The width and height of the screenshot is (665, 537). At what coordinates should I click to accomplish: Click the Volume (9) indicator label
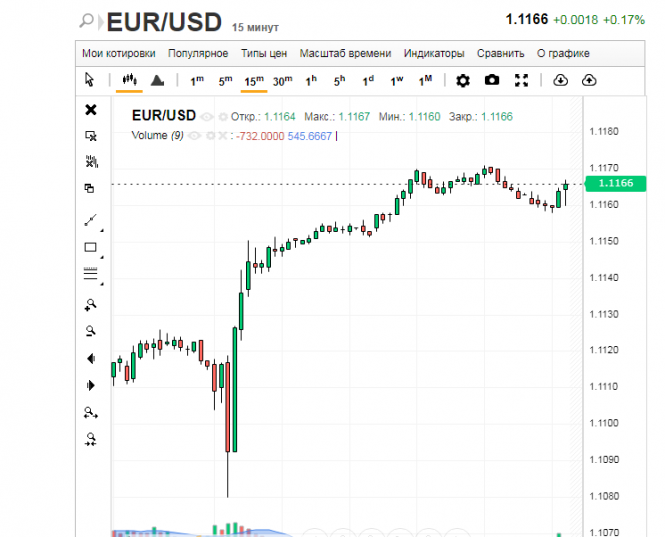tap(157, 135)
